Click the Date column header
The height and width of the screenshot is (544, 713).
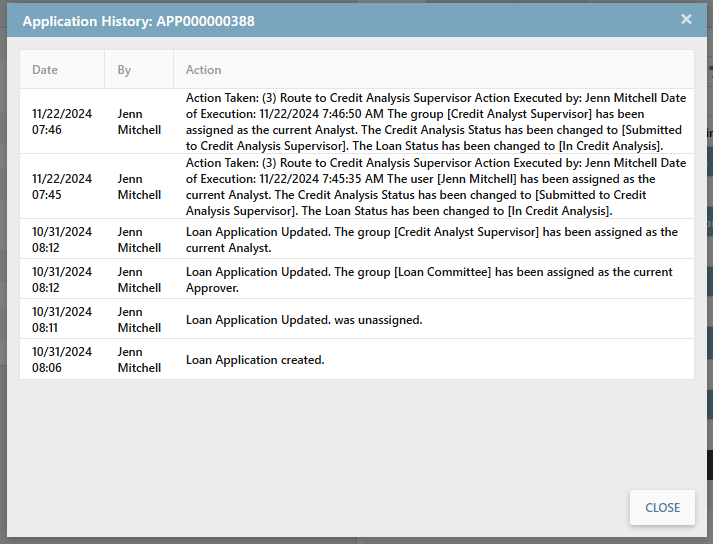tap(45, 70)
